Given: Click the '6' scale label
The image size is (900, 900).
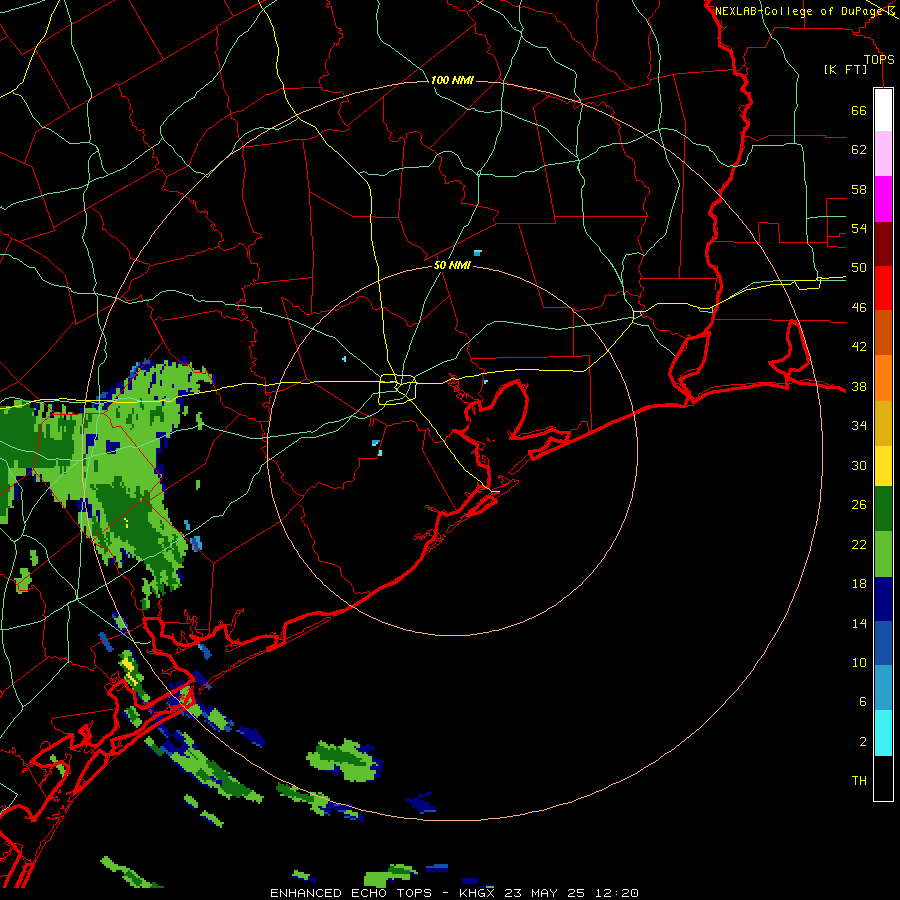Looking at the screenshot, I should (x=863, y=702).
